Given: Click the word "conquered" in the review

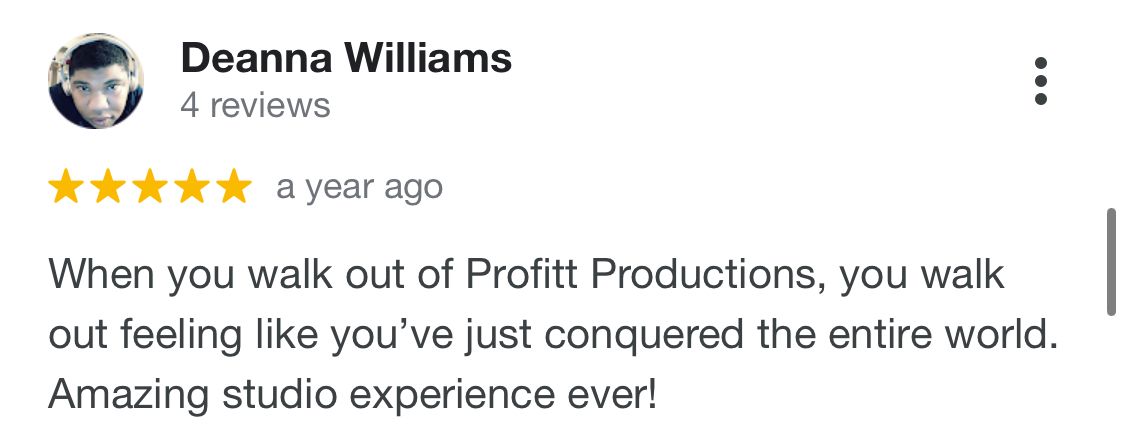Looking at the screenshot, I should 648,335.
